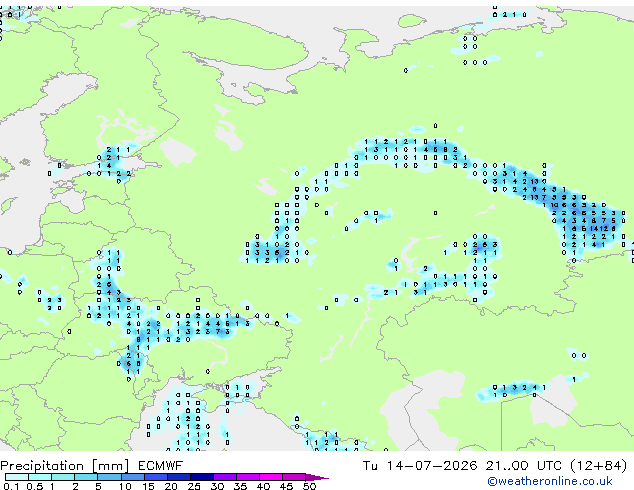Click the '(12+84)' forecast offset text
This screenshot has width=634, height=490.
(599, 466)
